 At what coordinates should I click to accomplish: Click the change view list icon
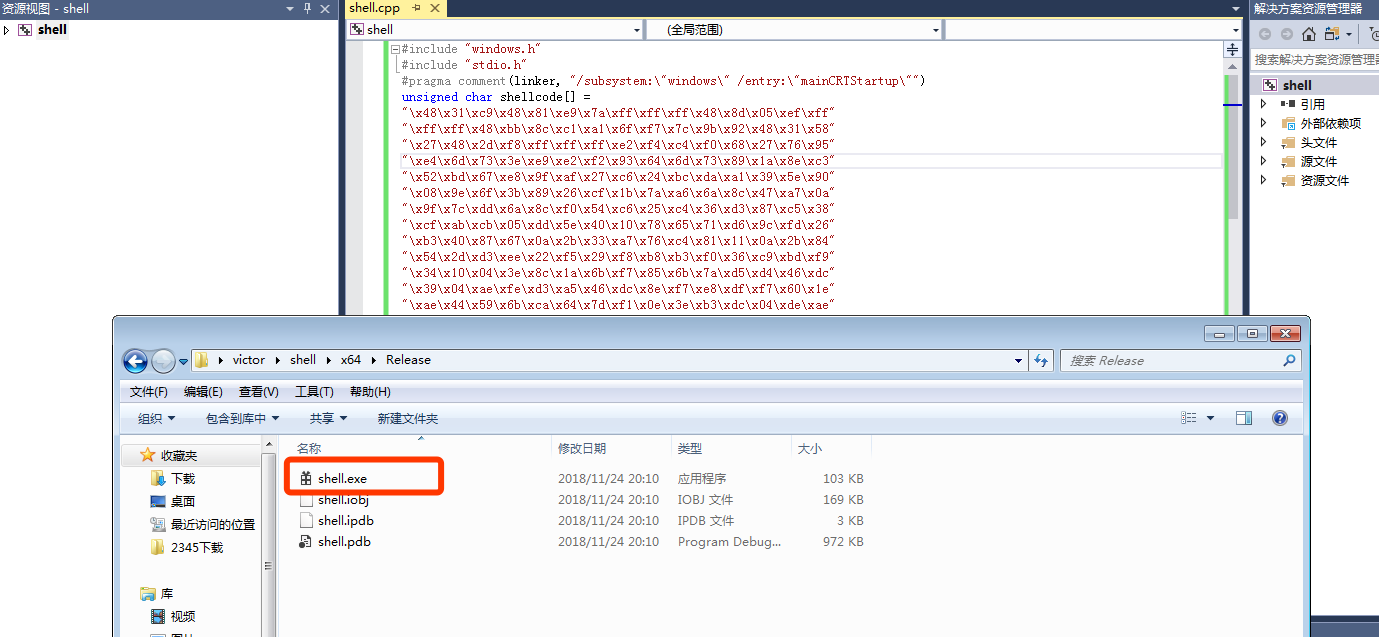pos(1189,418)
